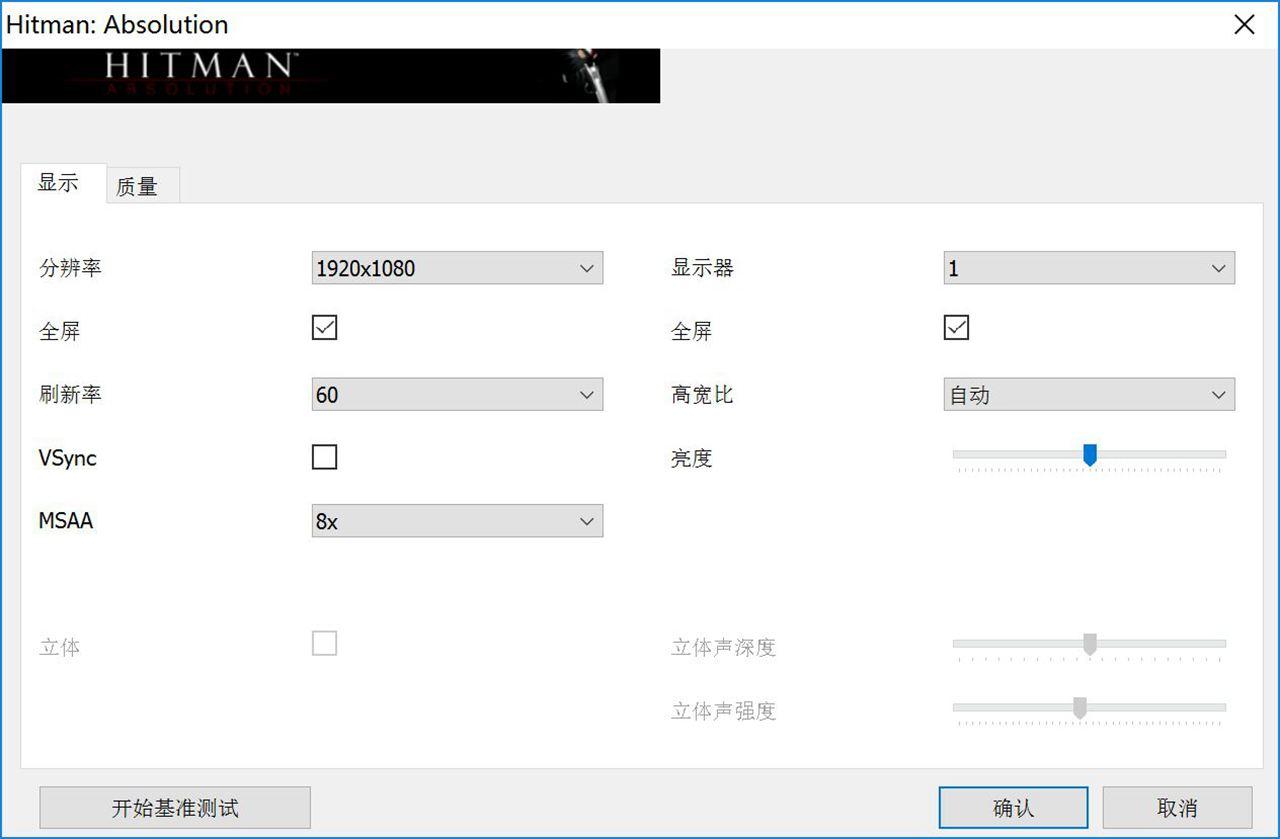The width and height of the screenshot is (1280, 839).
Task: Cancel with the 取消 button
Action: (x=1177, y=808)
